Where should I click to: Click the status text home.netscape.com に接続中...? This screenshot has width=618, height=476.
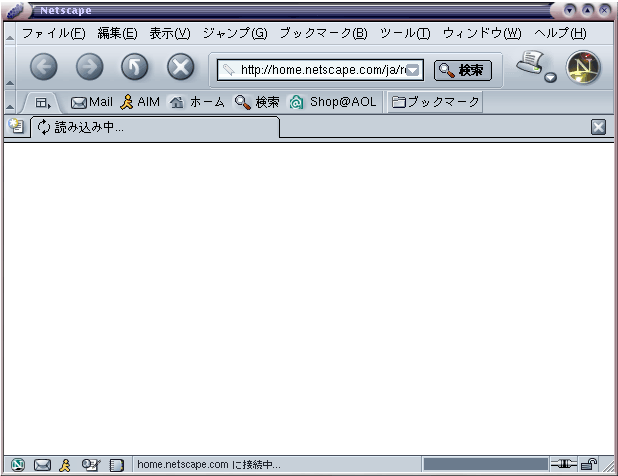click(208, 465)
